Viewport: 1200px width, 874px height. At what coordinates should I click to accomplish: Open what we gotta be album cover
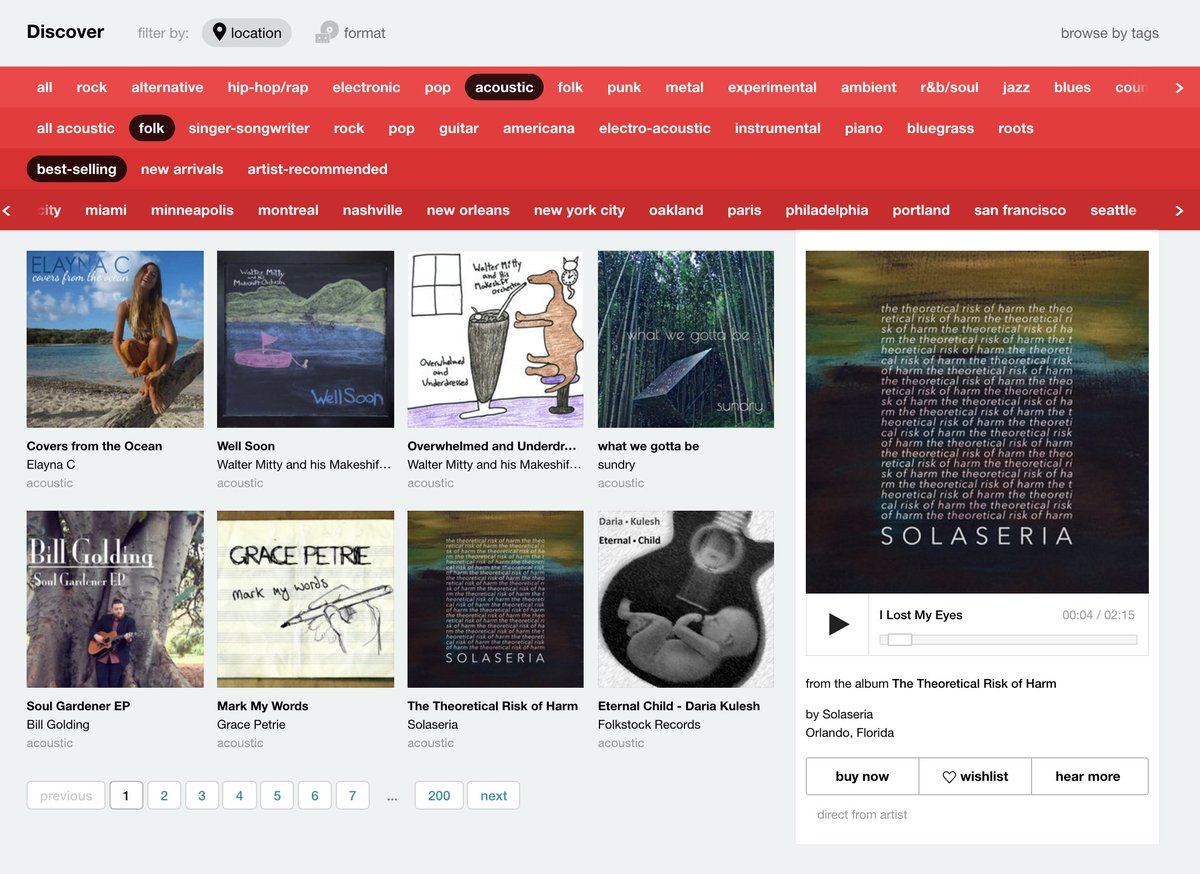click(x=686, y=339)
